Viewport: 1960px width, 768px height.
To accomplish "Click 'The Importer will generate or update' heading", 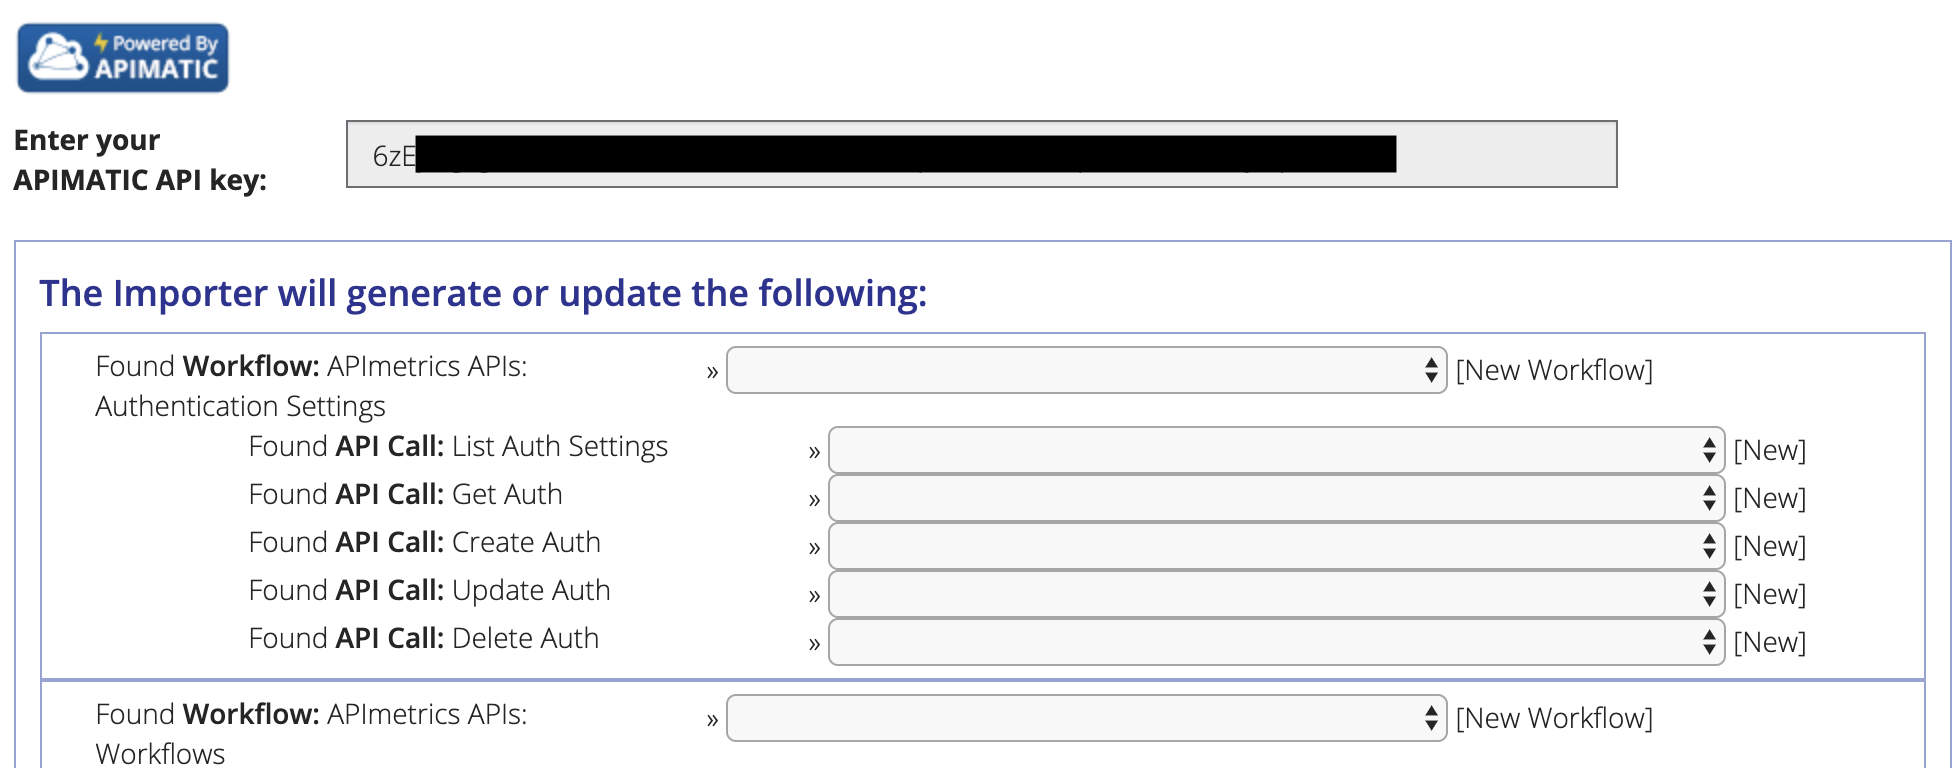I will point(483,293).
